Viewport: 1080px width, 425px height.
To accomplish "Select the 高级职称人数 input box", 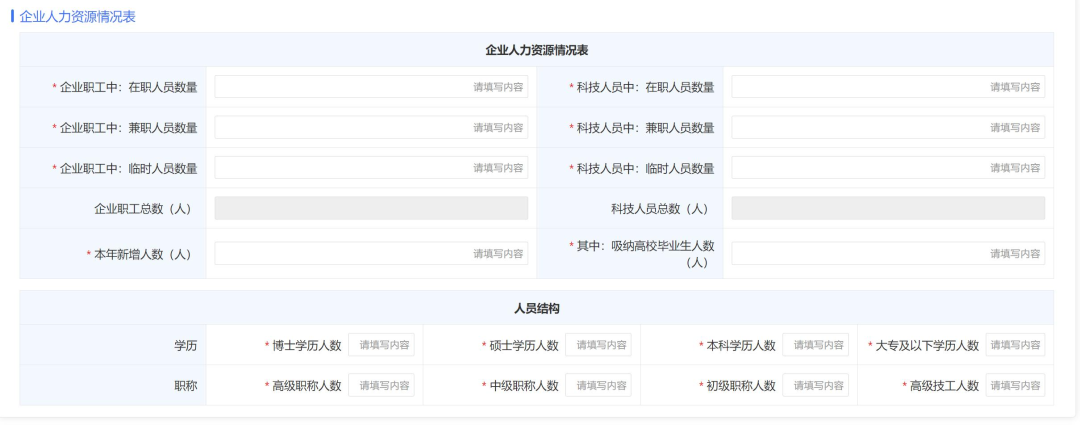I will pyautogui.click(x=382, y=386).
